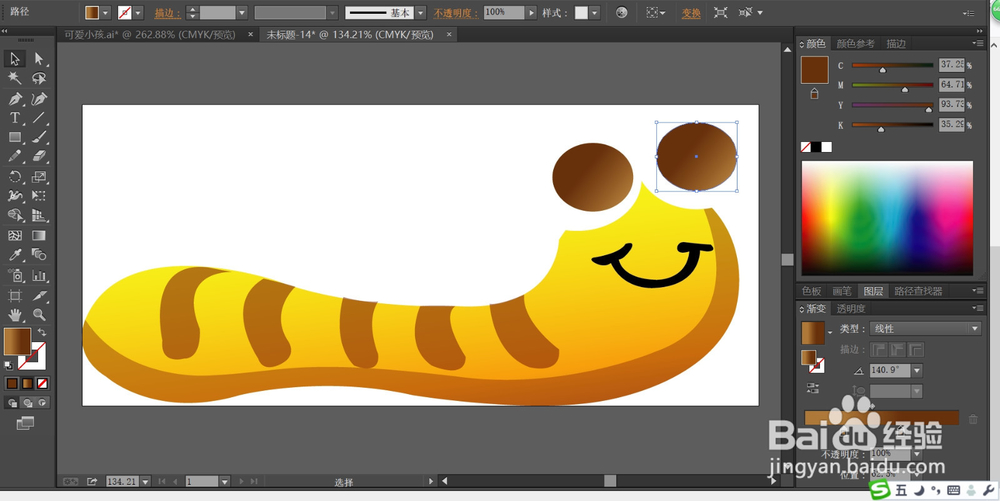The height and width of the screenshot is (501, 1000).
Task: Open fill color dropdown in control bar
Action: point(107,13)
